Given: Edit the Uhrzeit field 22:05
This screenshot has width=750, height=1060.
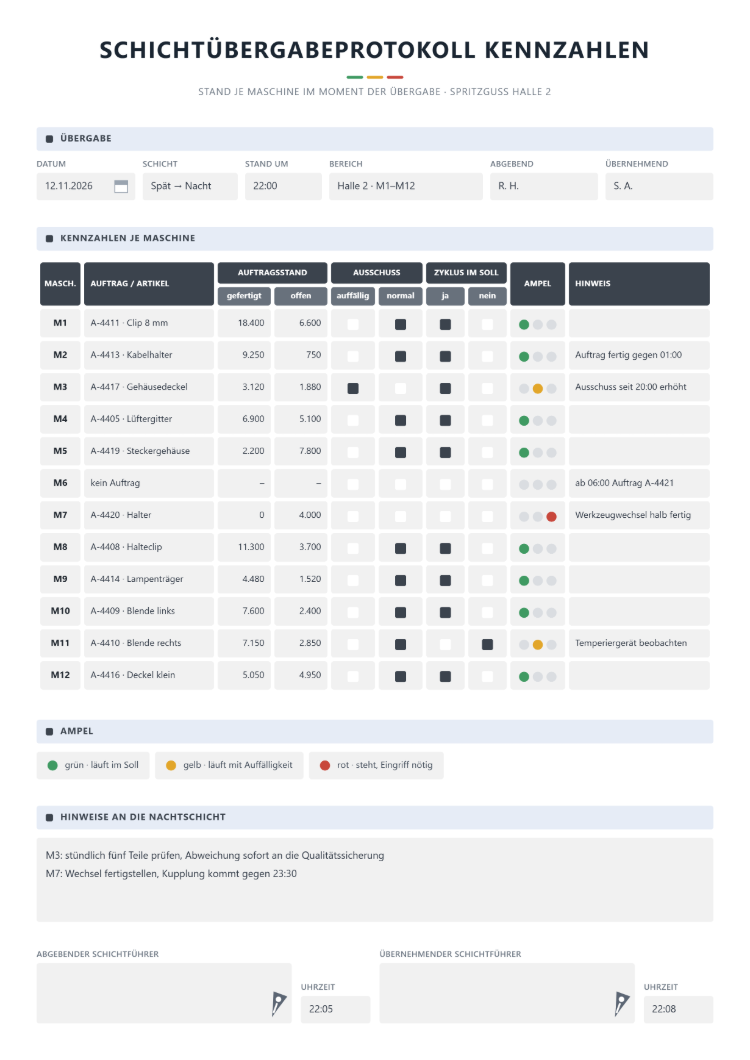Looking at the screenshot, I should 335,1009.
